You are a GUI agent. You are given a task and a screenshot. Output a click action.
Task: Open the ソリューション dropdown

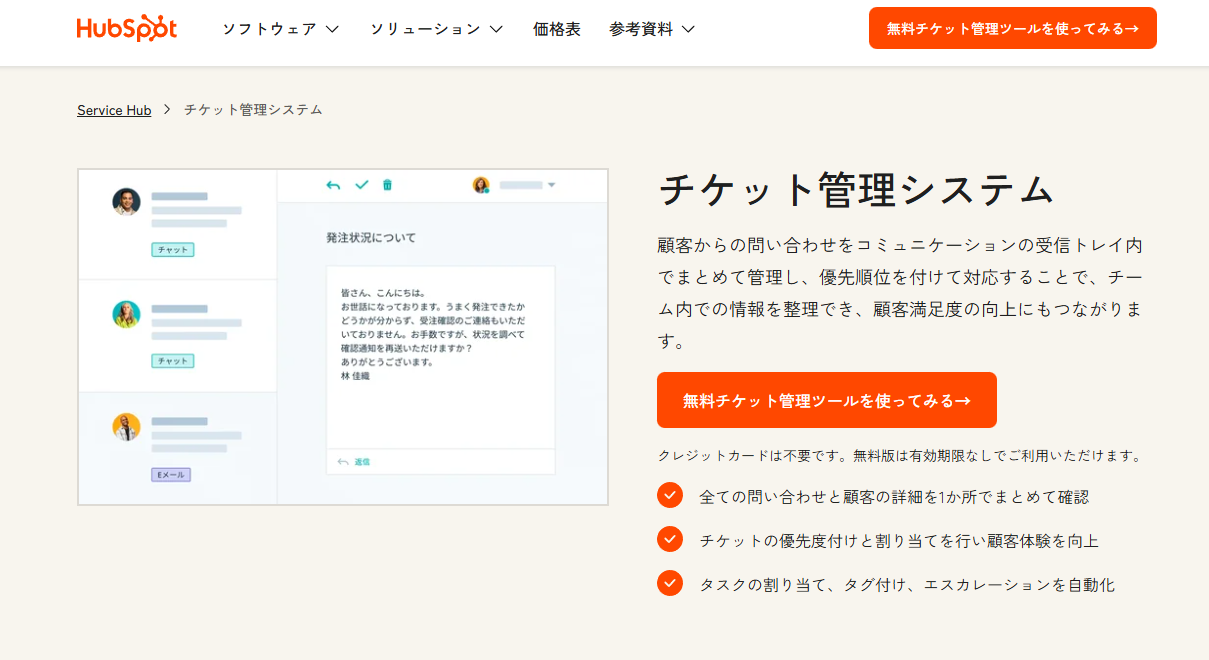tap(436, 30)
